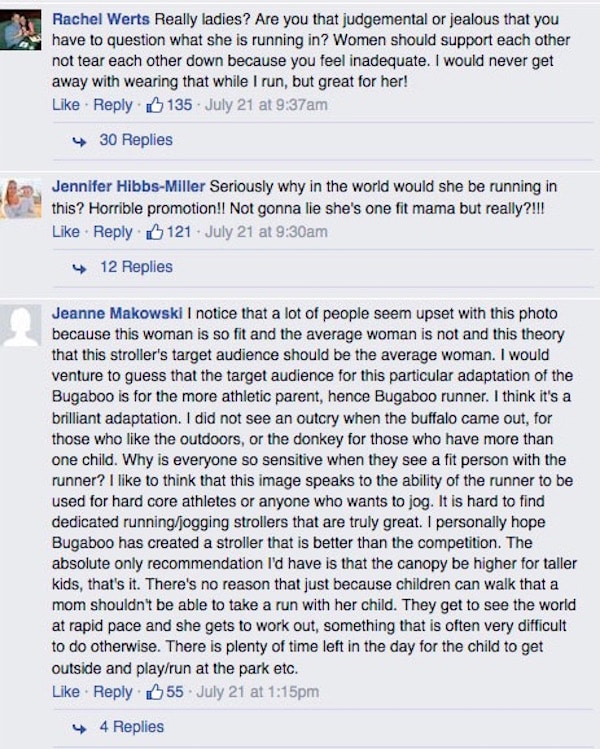Expand the 12 Replies thread

click(136, 267)
